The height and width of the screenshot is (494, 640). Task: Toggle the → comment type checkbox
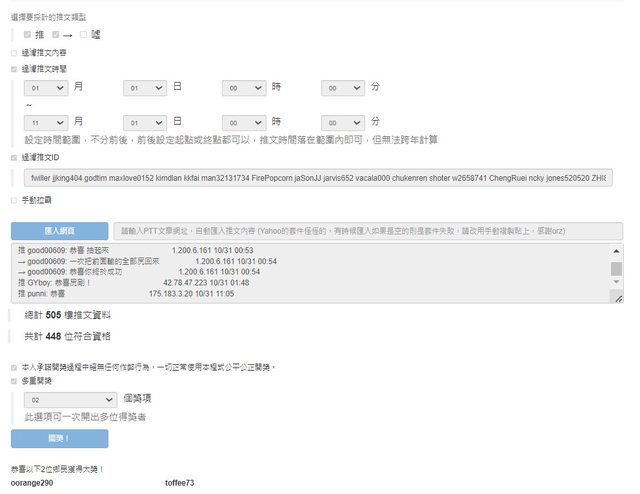[x=57, y=35]
